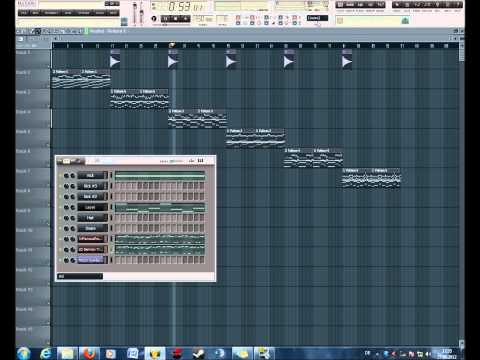Toggle the first step of the Hat channel

pos(117,218)
